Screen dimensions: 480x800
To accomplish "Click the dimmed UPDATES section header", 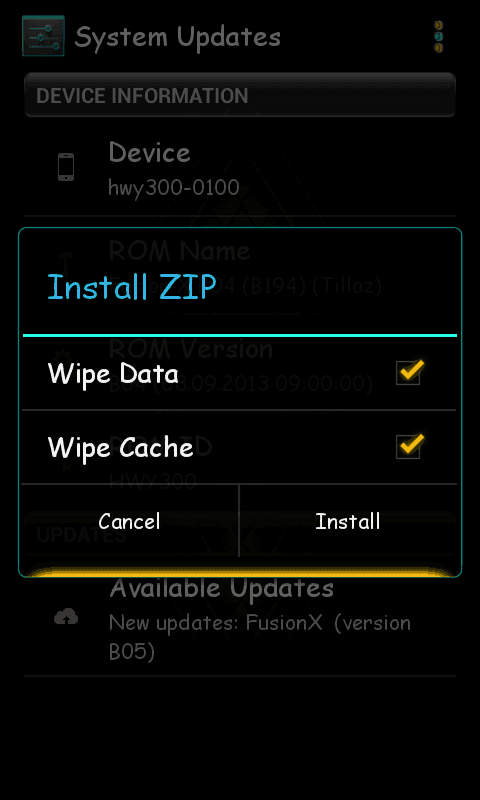I will [82, 535].
